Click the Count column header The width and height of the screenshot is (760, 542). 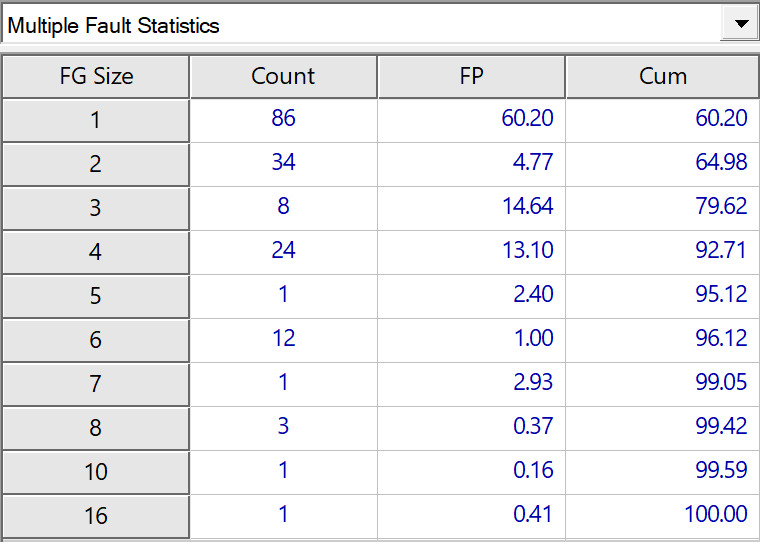tap(283, 76)
